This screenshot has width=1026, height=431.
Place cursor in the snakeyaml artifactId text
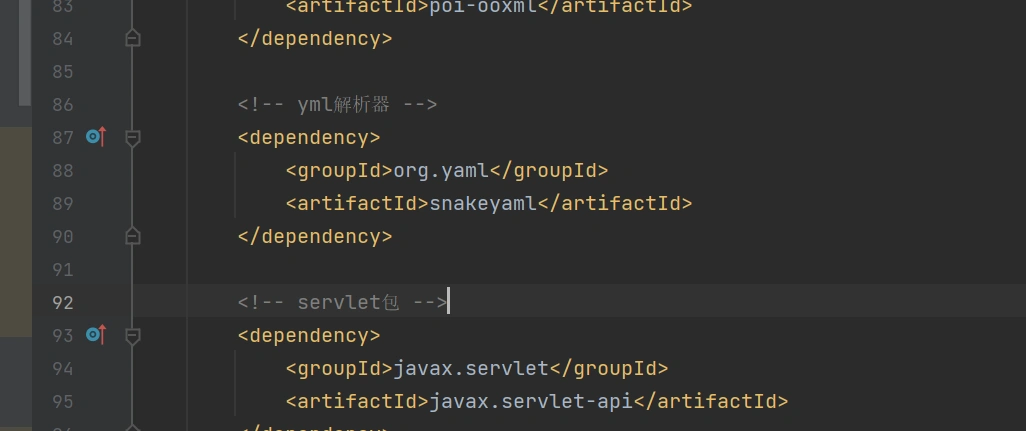point(483,204)
